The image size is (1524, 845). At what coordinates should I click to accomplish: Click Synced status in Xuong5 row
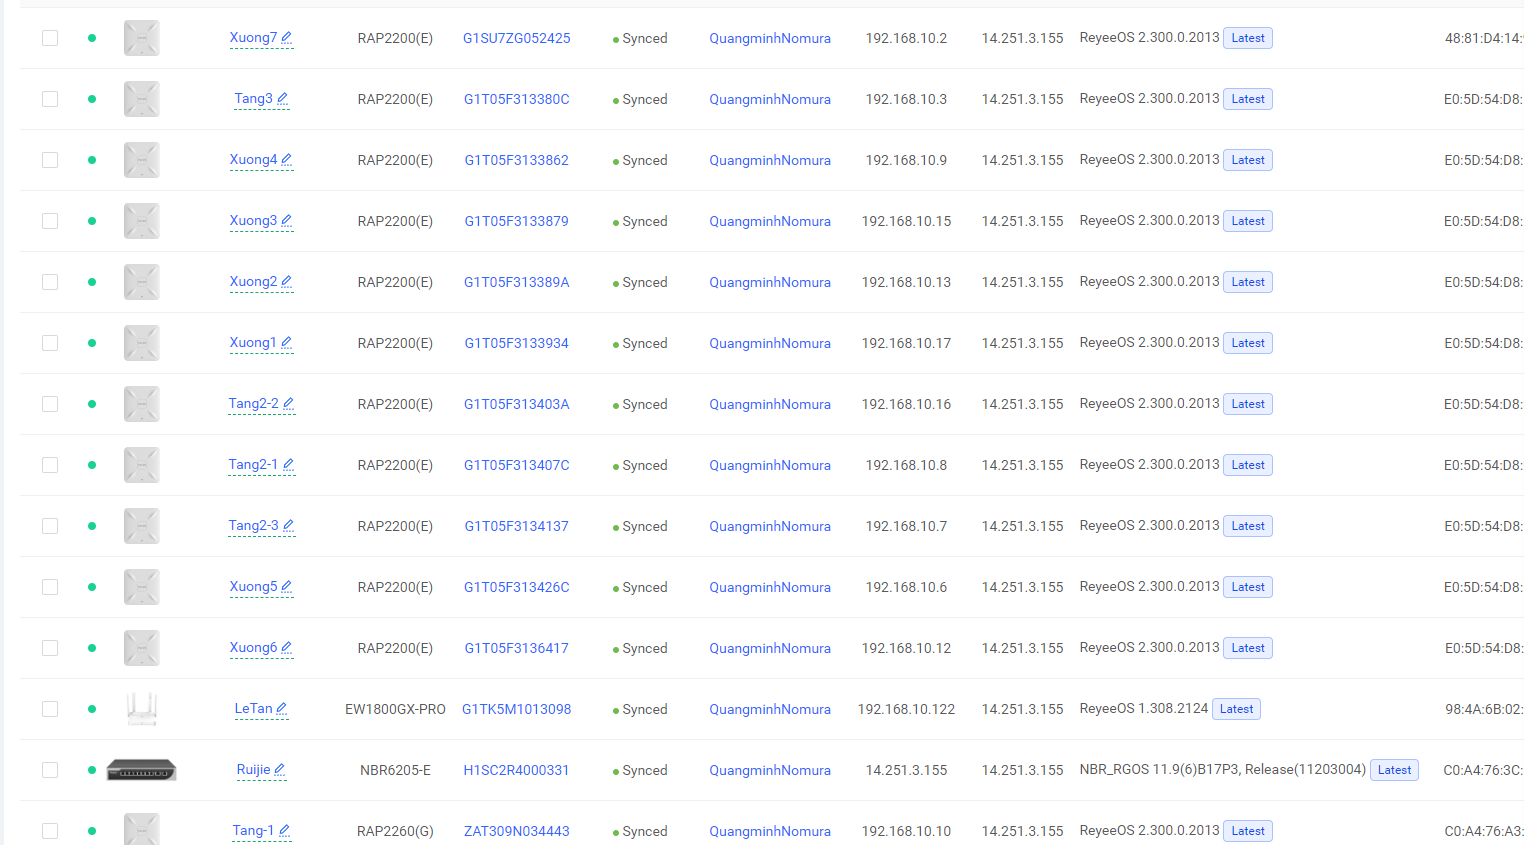tap(640, 587)
